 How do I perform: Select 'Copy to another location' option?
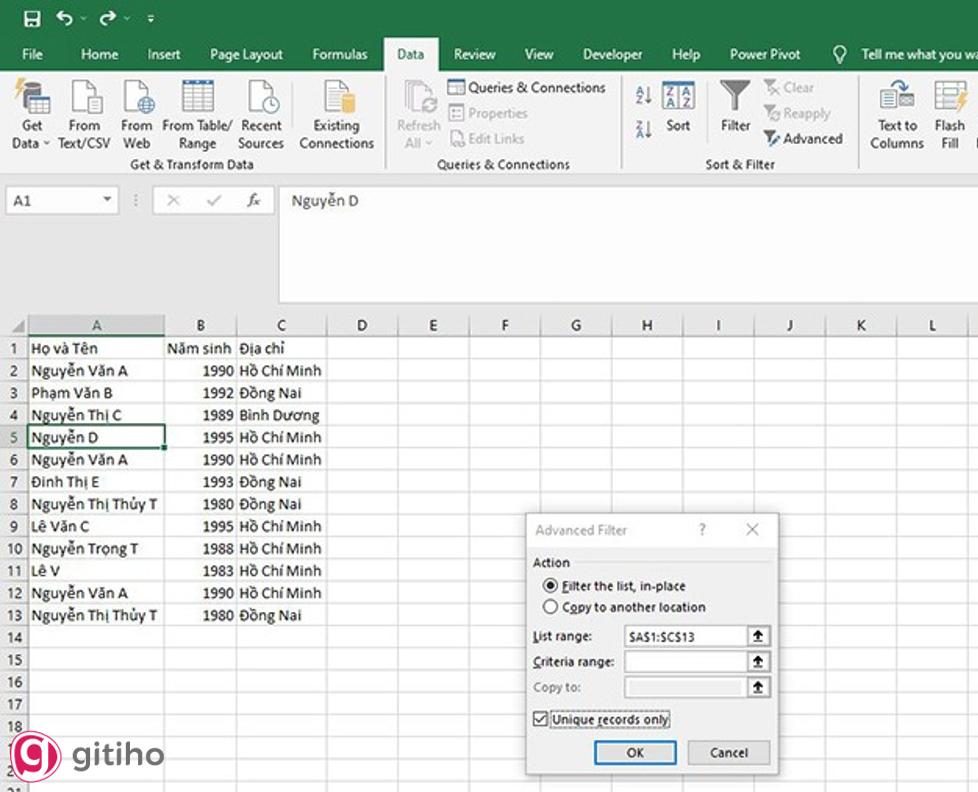550,607
